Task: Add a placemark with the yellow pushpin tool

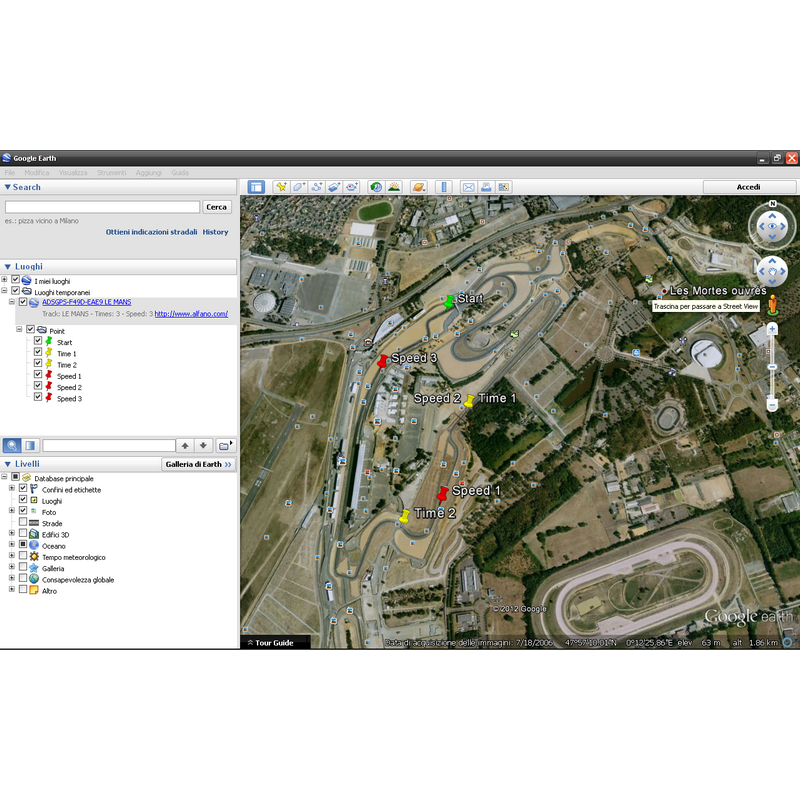Action: pos(281,187)
